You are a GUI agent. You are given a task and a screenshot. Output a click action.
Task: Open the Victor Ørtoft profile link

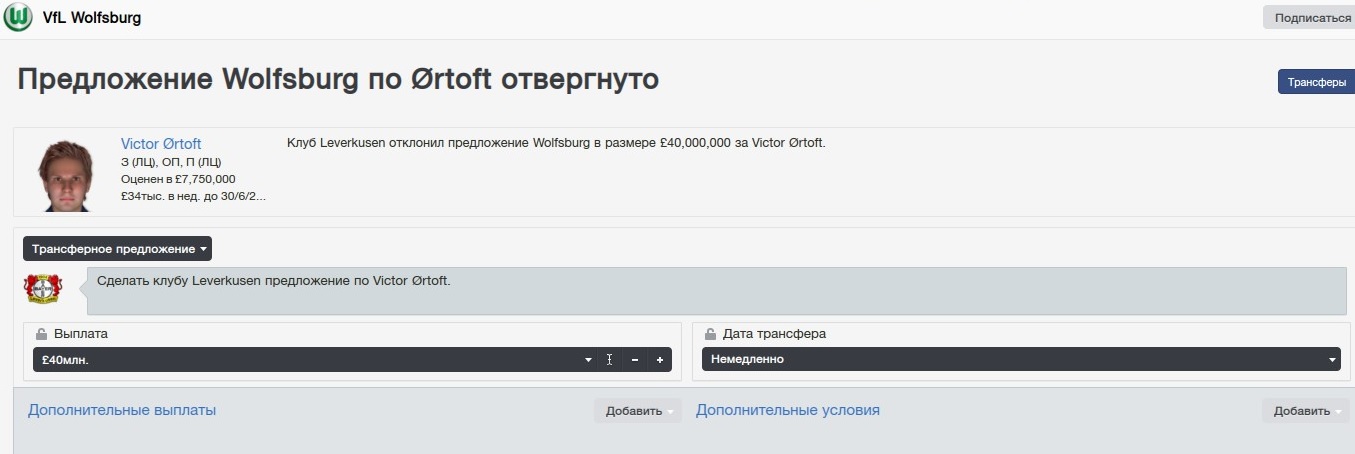click(x=161, y=144)
